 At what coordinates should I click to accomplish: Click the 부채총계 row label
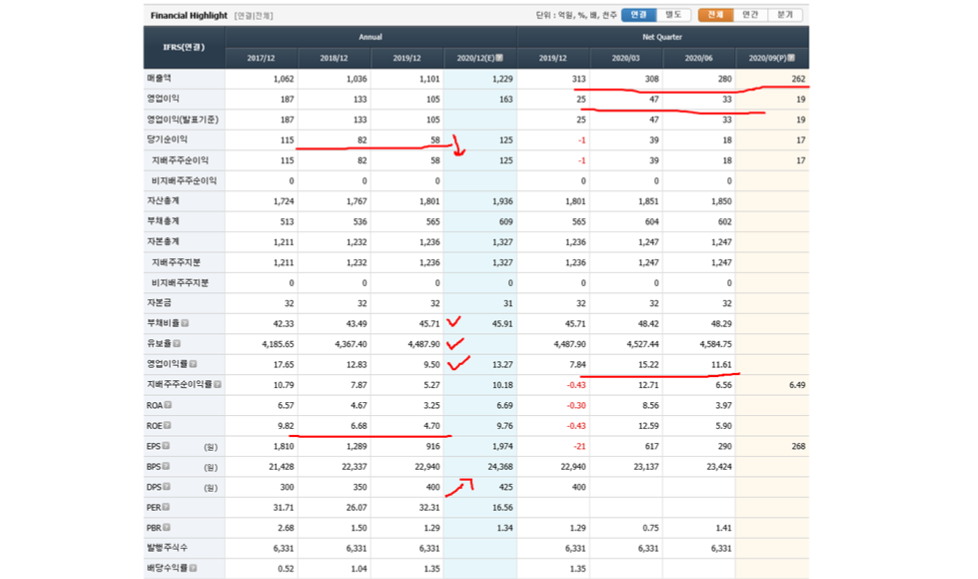coord(163,221)
